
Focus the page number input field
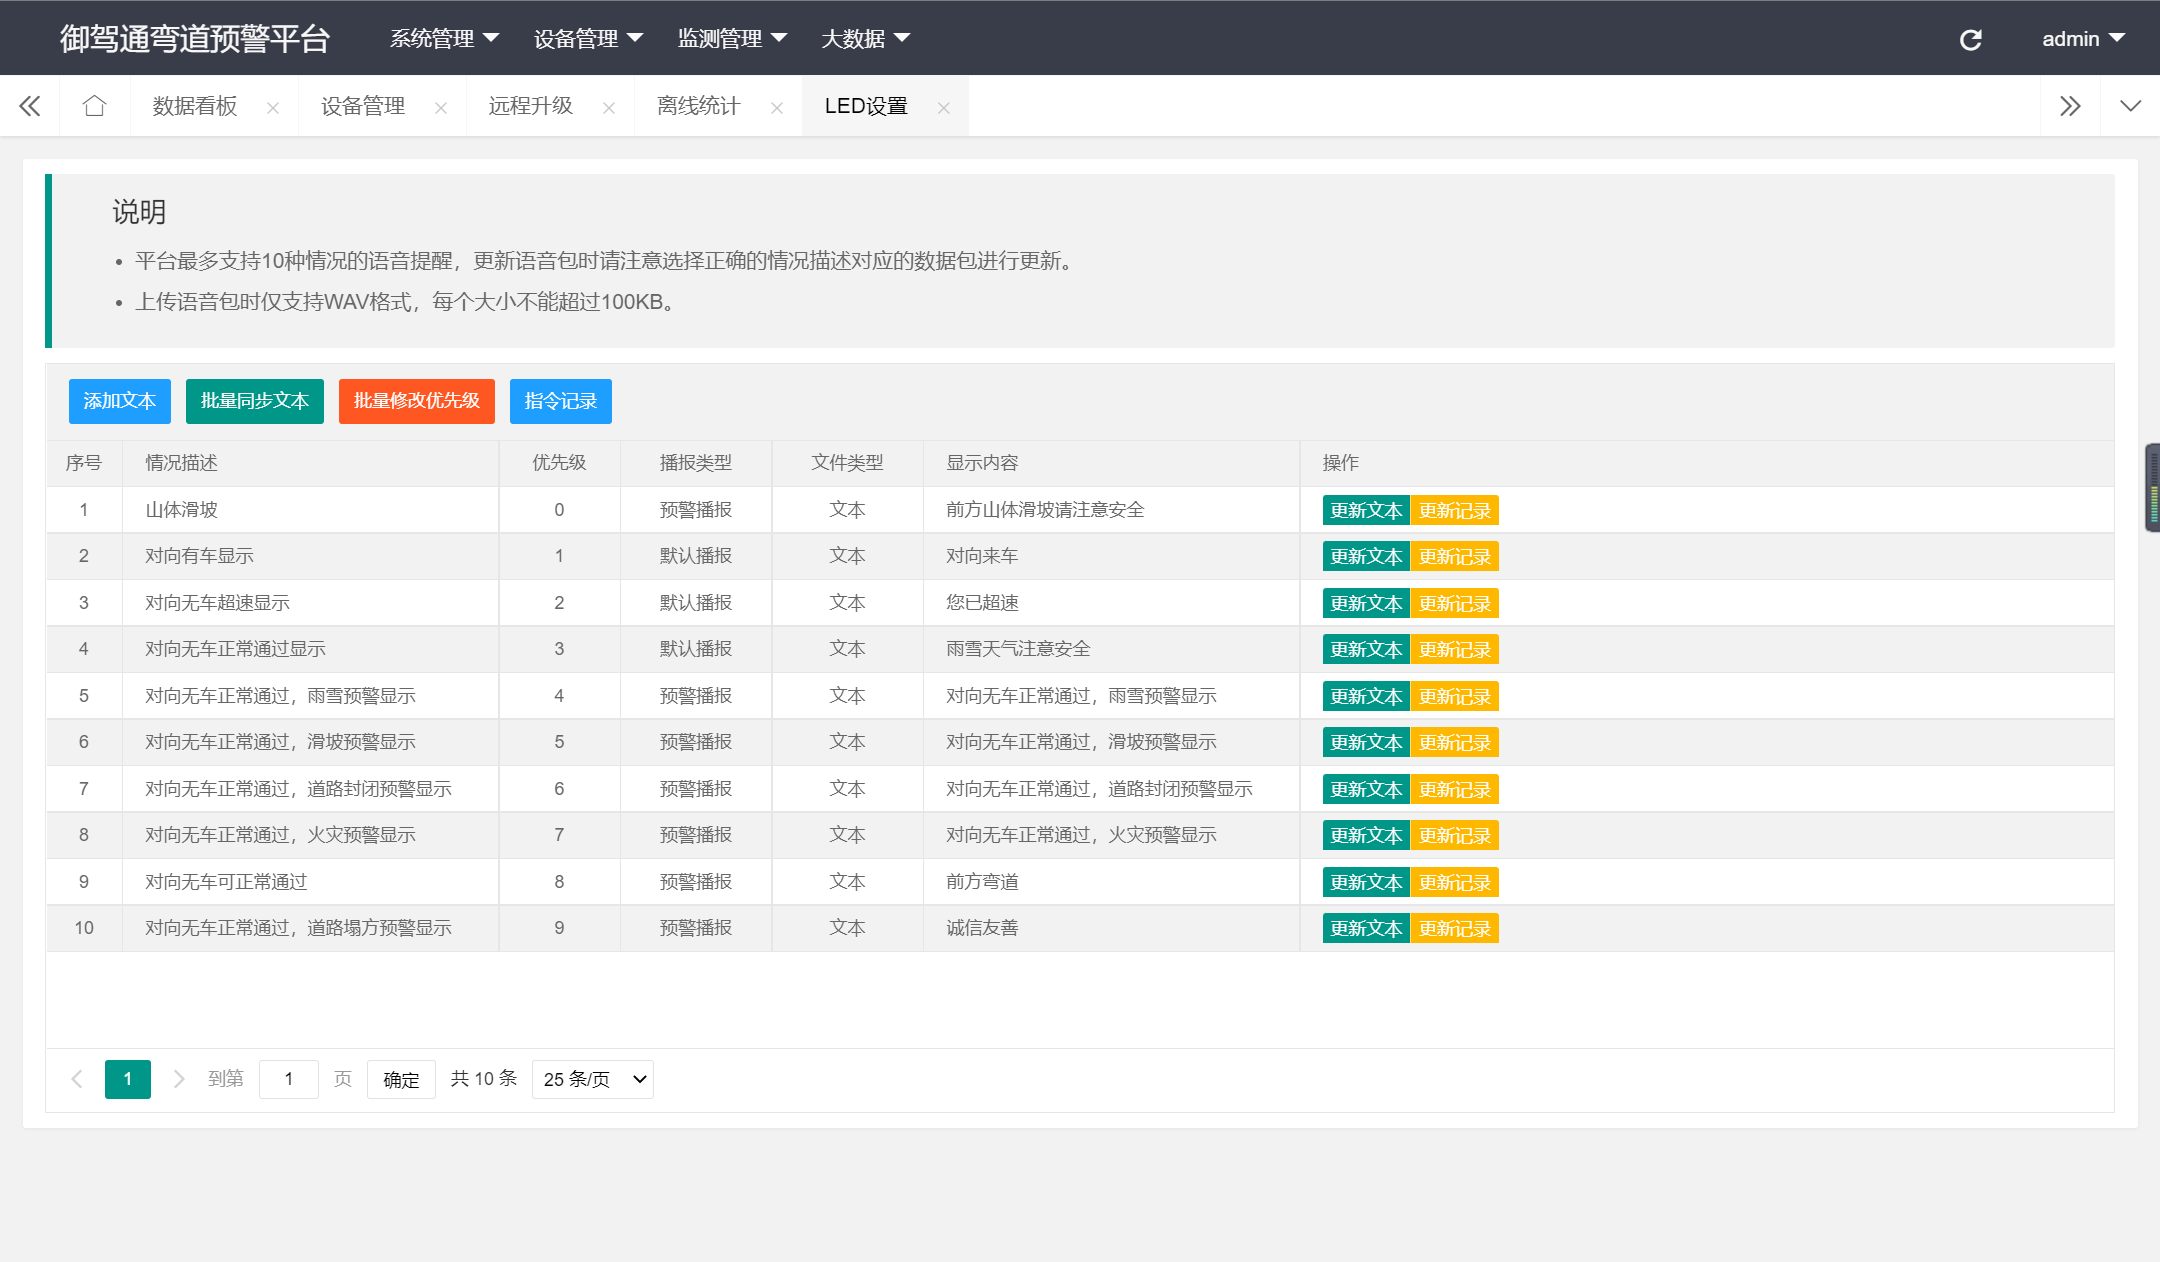tap(289, 1079)
